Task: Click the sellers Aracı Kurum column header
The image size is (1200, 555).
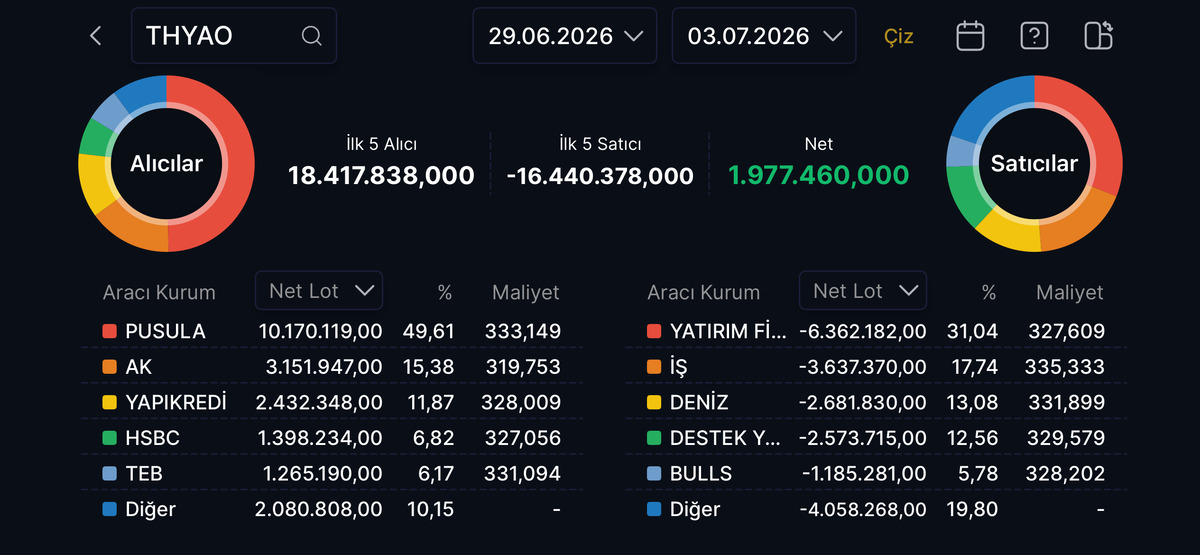Action: point(704,293)
